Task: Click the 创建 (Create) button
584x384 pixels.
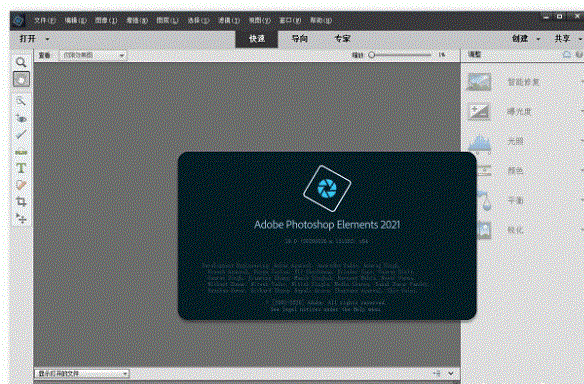Action: 520,39
